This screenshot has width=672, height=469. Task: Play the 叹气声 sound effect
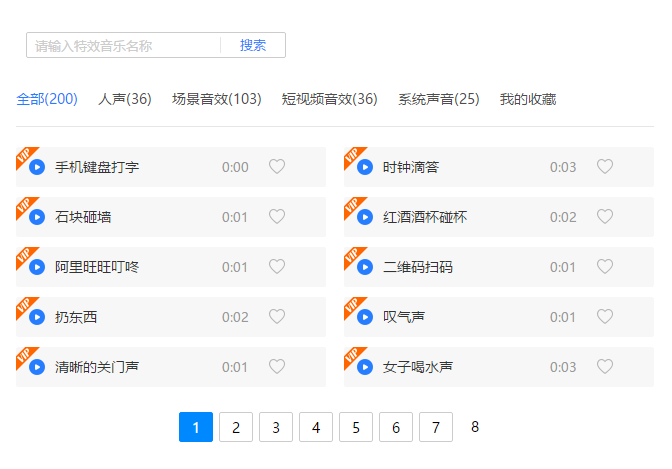pos(365,317)
